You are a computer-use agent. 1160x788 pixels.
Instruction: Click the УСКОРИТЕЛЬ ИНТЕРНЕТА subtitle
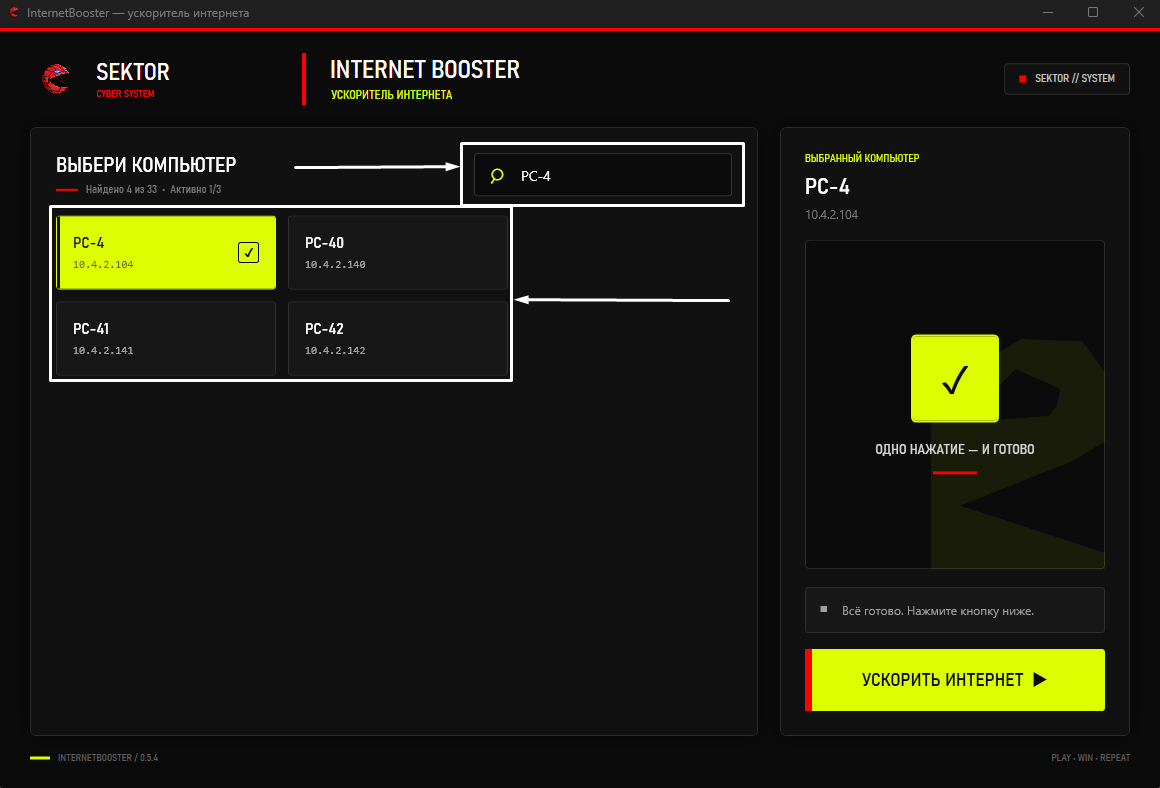click(x=391, y=95)
